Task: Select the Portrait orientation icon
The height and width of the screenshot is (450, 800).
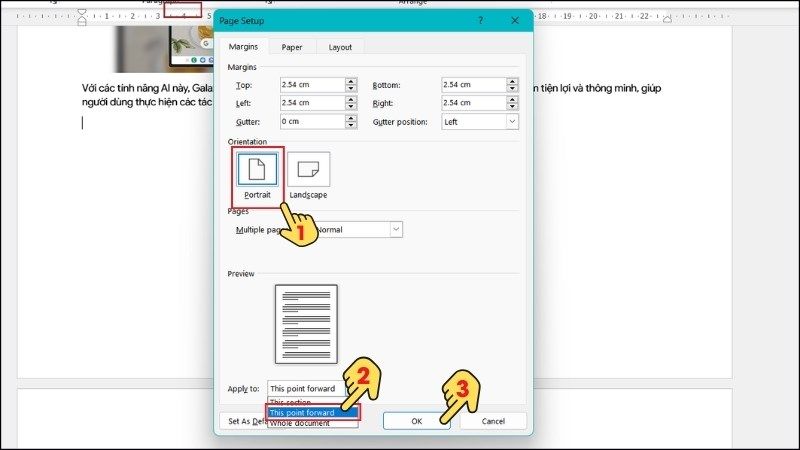Action: click(257, 170)
